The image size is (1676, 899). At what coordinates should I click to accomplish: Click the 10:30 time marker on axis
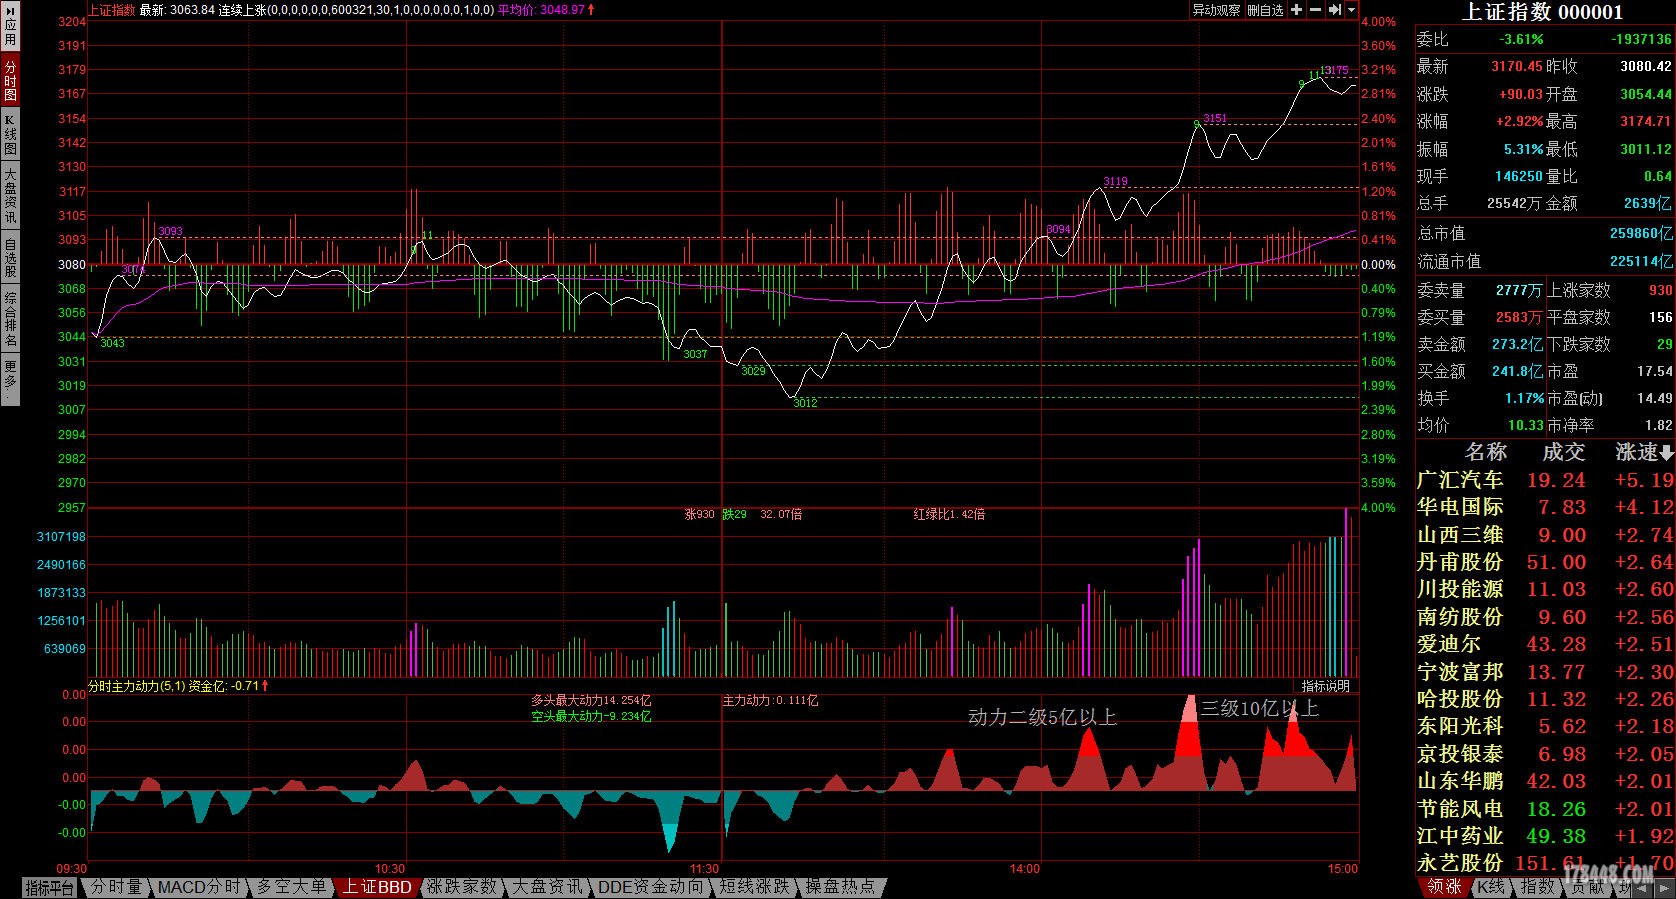pos(390,868)
